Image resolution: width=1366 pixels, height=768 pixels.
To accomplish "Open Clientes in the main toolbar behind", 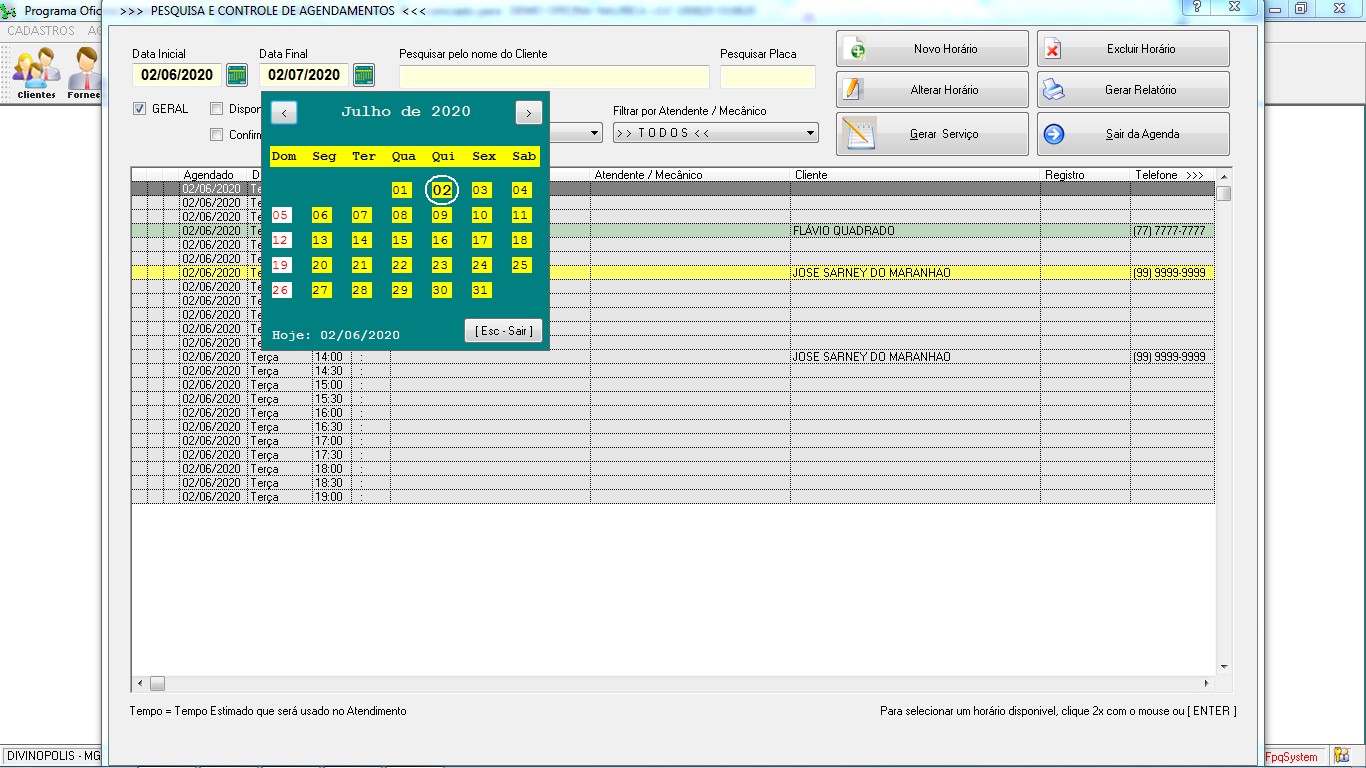I will coord(37,73).
